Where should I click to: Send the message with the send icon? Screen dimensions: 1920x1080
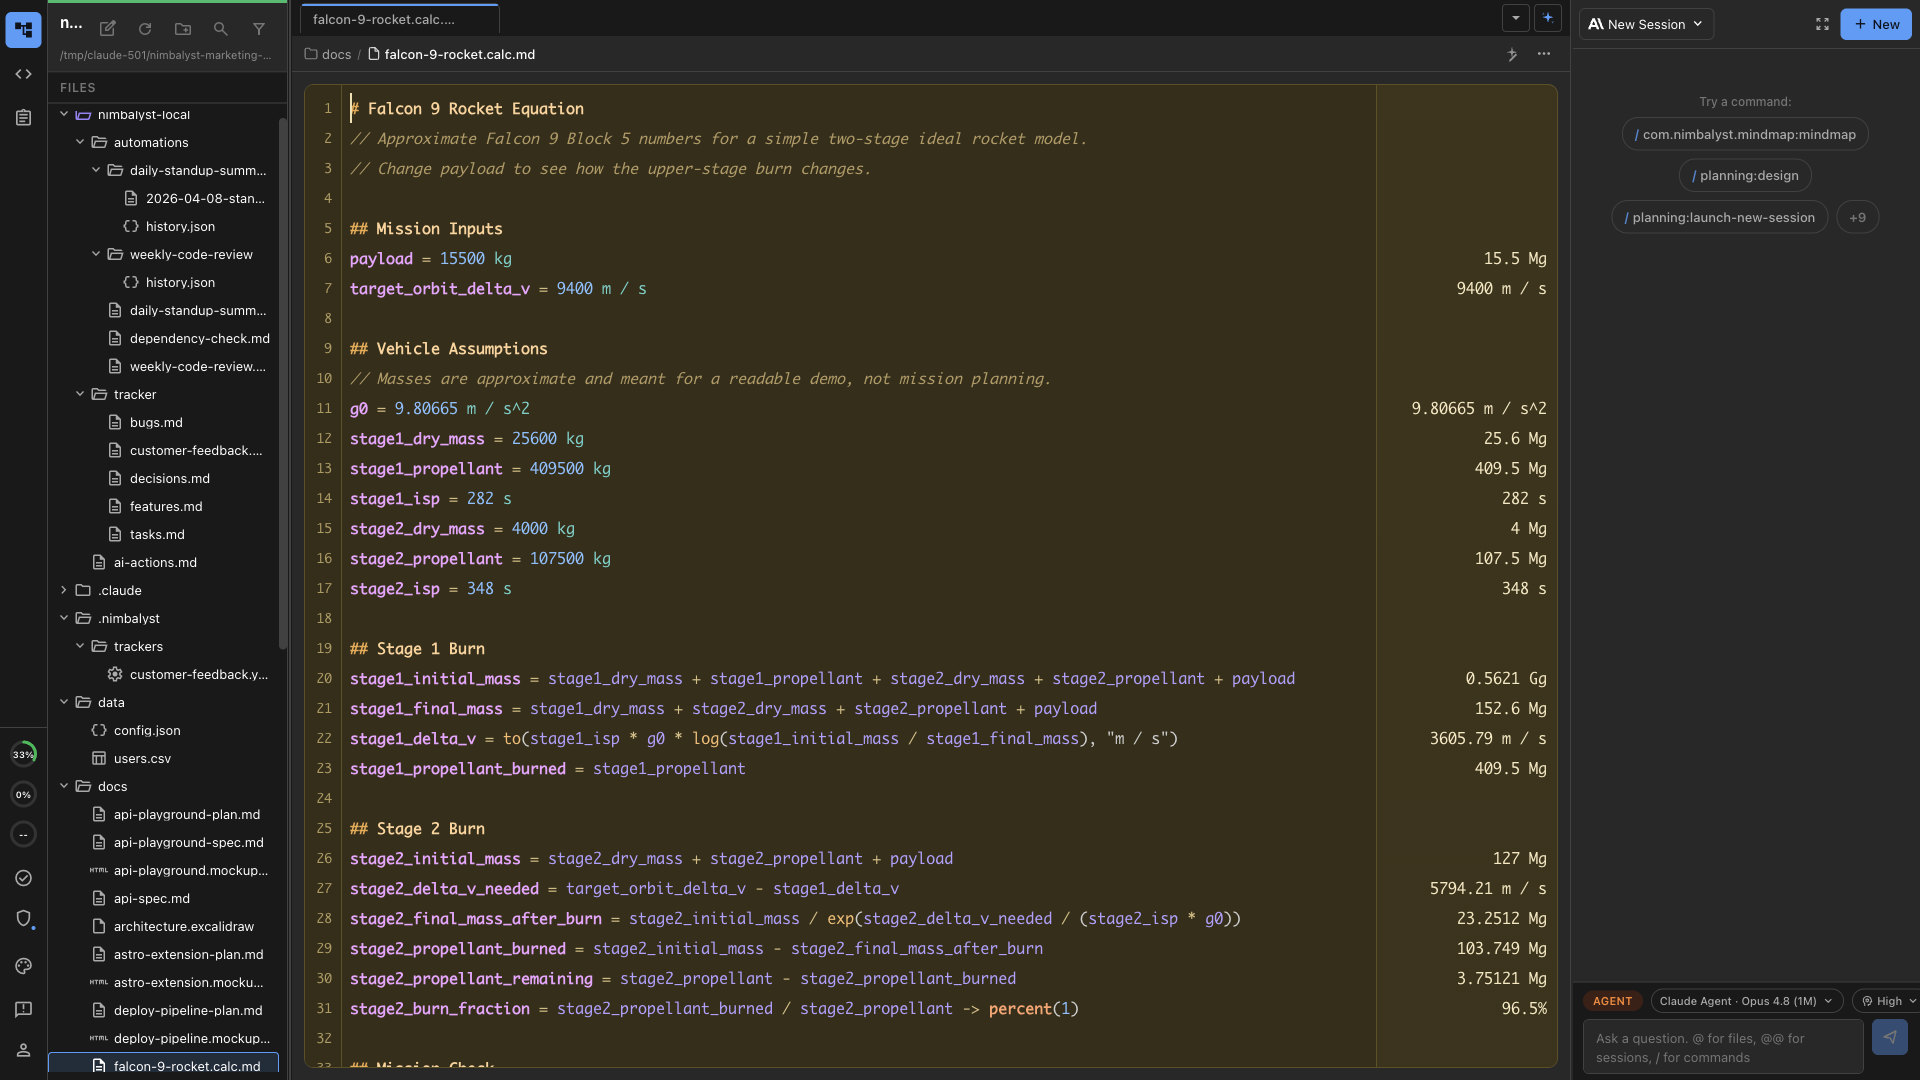1889,1037
